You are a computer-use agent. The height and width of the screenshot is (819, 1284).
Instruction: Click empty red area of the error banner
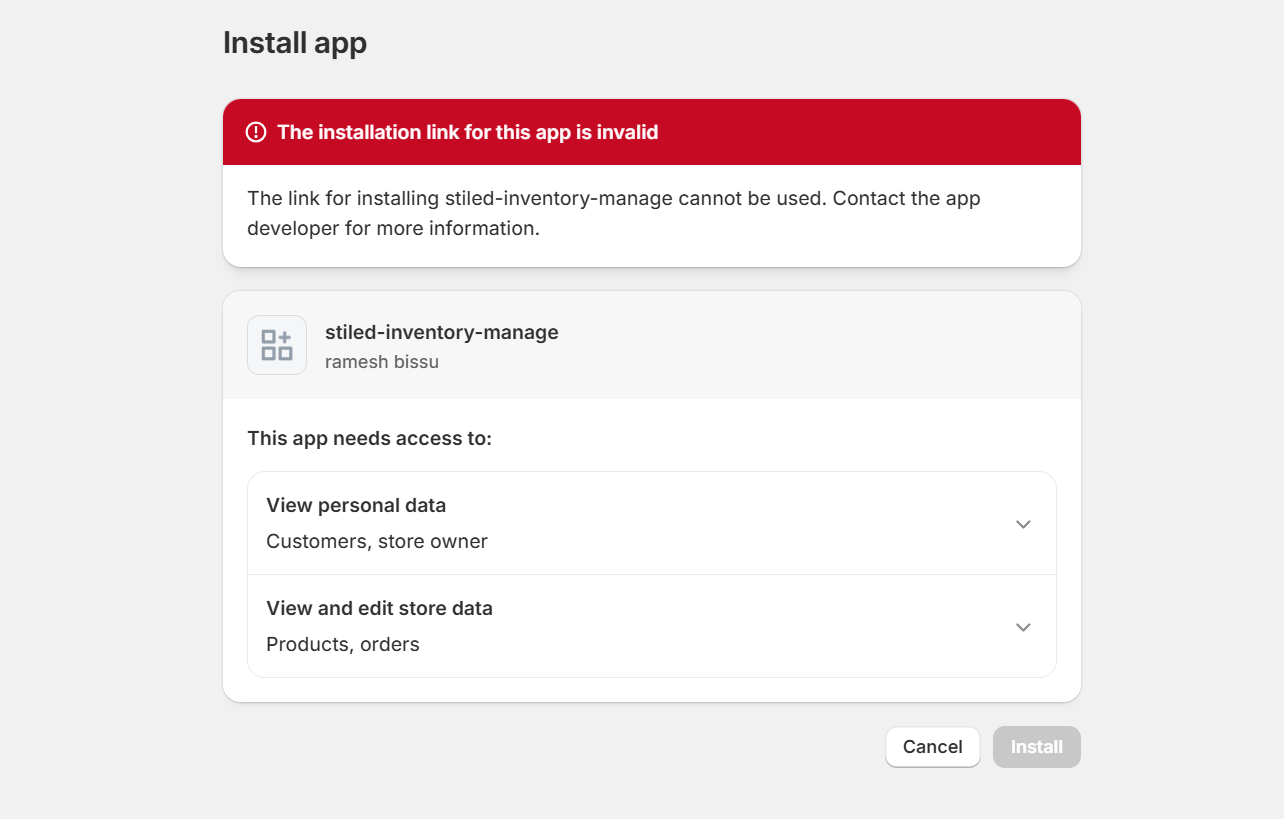(x=870, y=132)
